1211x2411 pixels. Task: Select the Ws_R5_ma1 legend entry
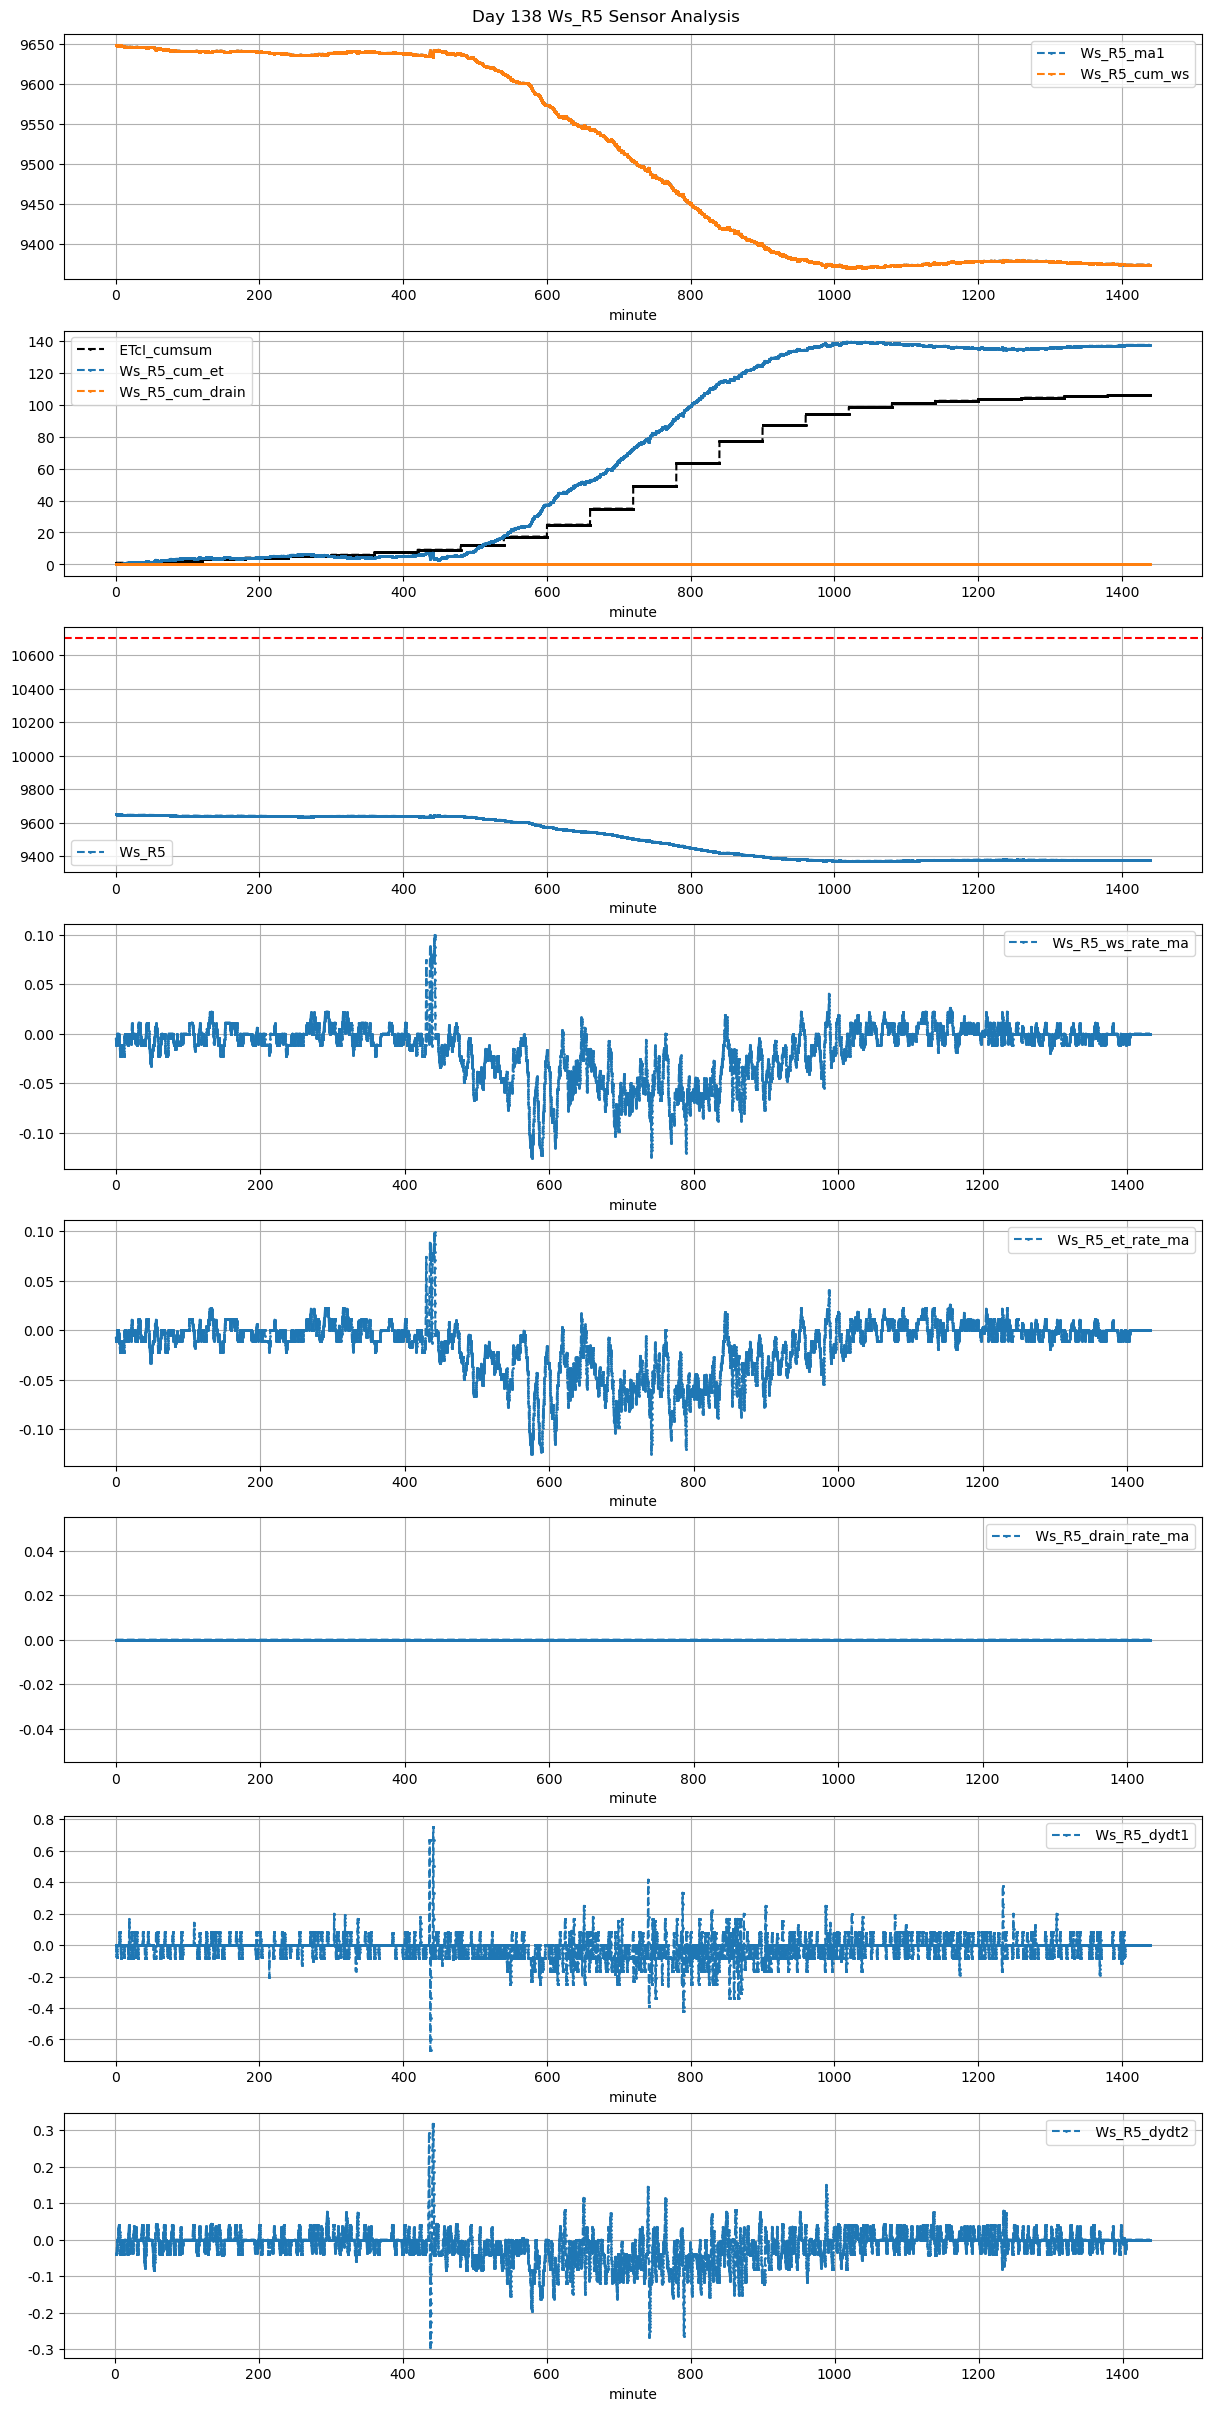[1121, 54]
